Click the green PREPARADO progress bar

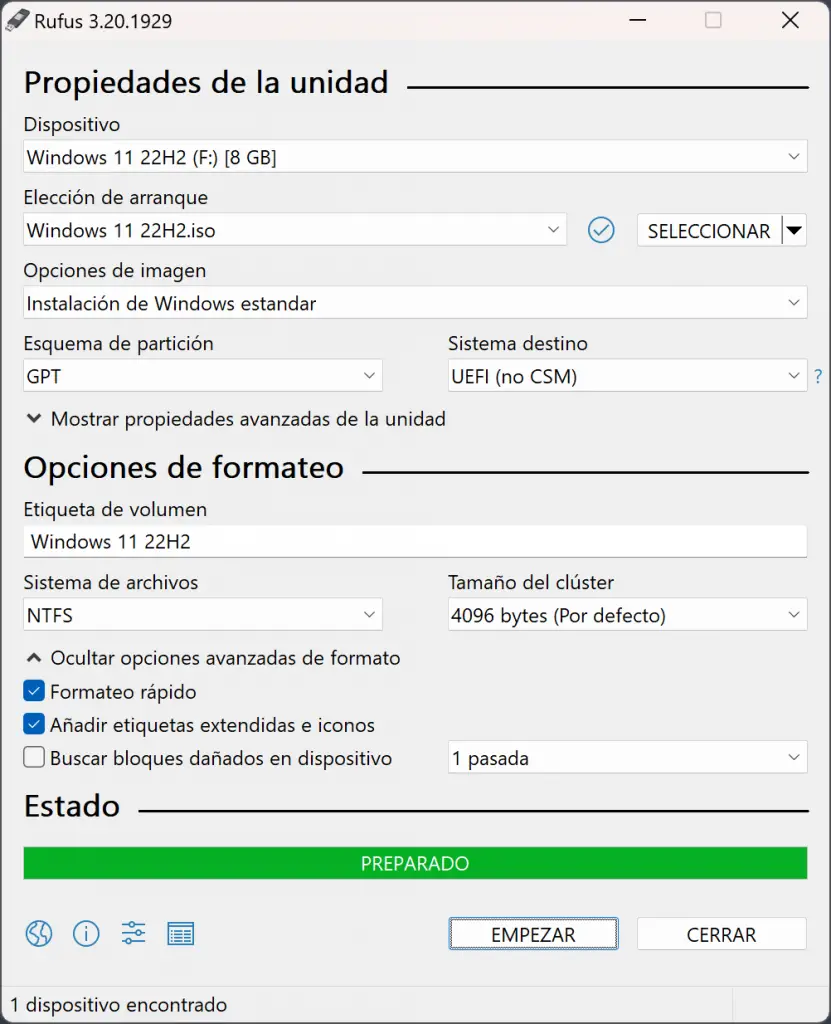pos(416,863)
